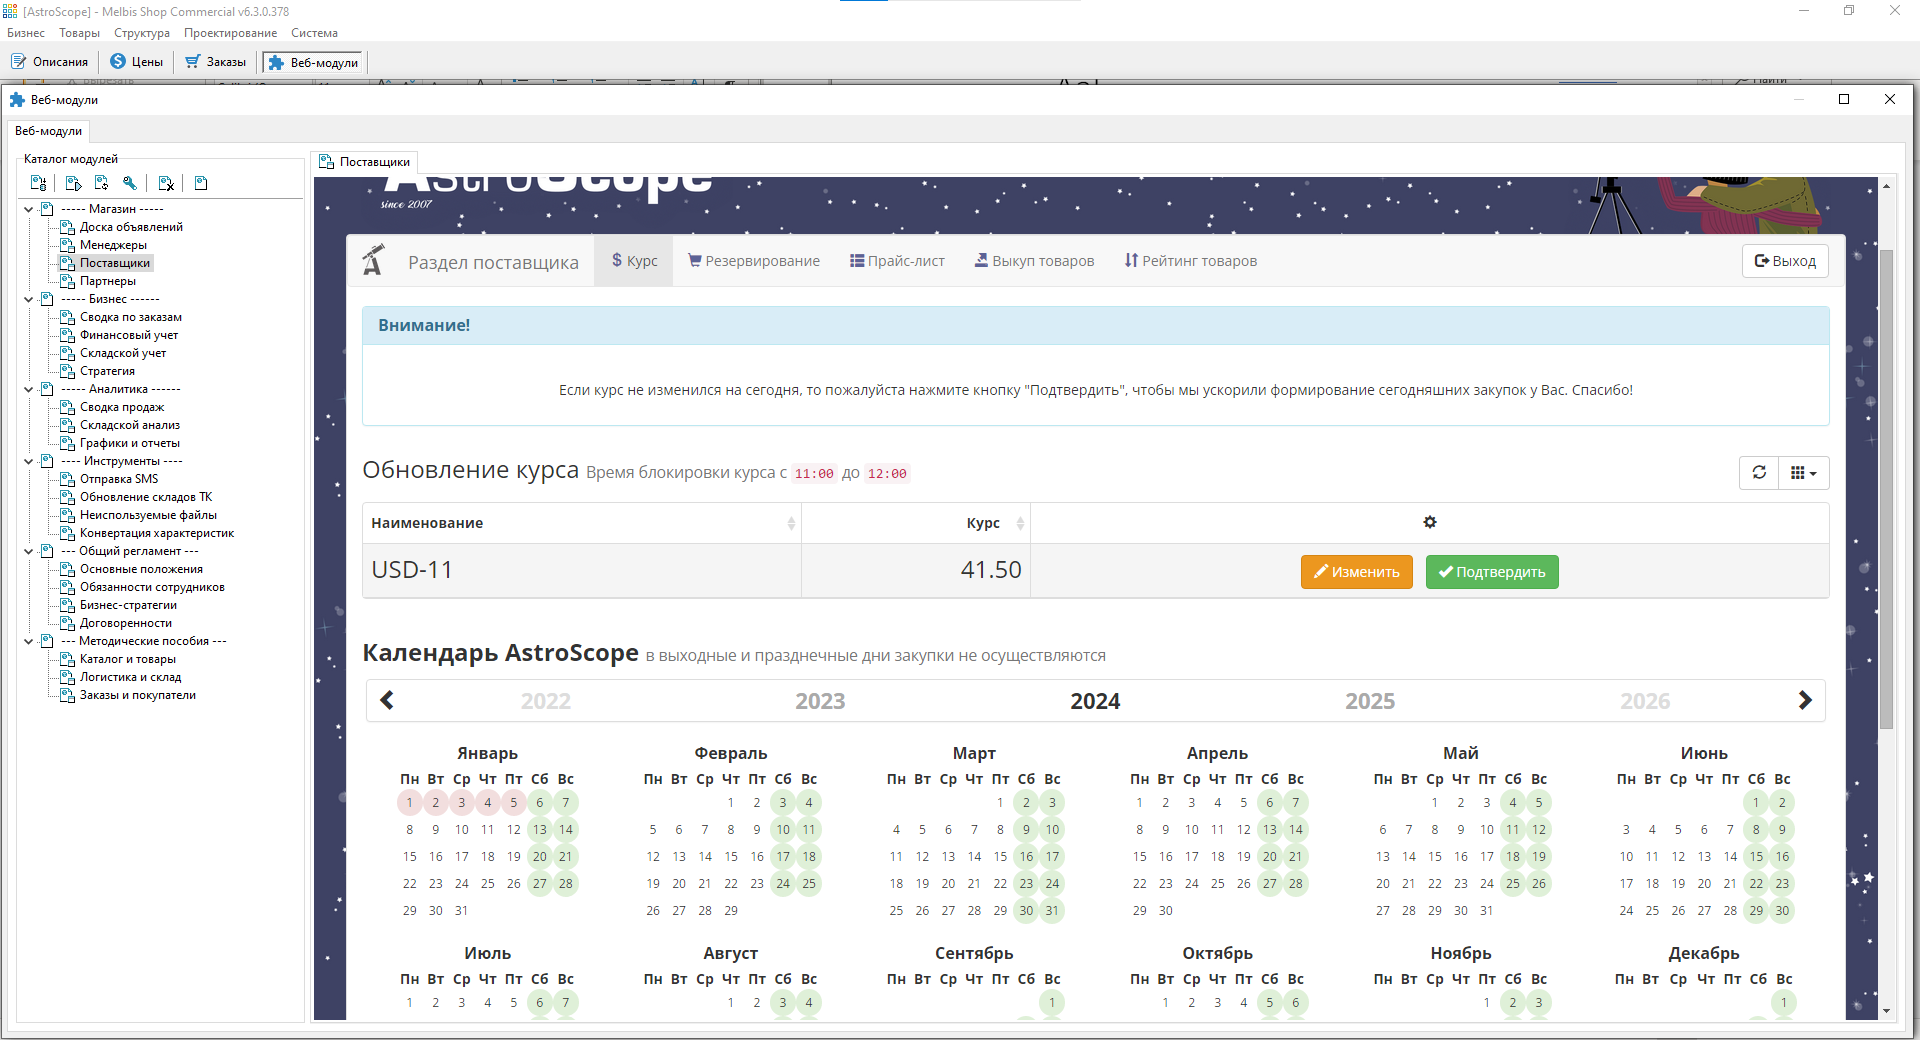Click the Веб-модули toolbar button
Viewport: 1920px width, 1040px height.
[314, 62]
